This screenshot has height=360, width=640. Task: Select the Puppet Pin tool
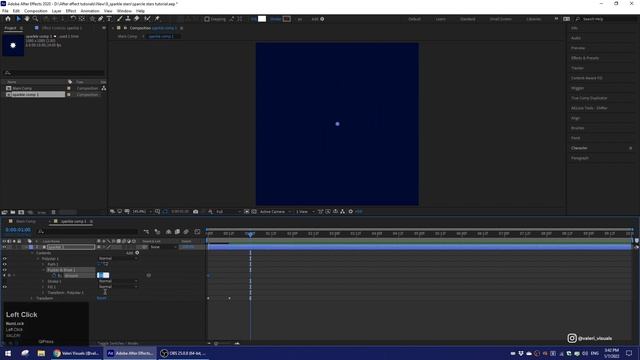(x=157, y=19)
